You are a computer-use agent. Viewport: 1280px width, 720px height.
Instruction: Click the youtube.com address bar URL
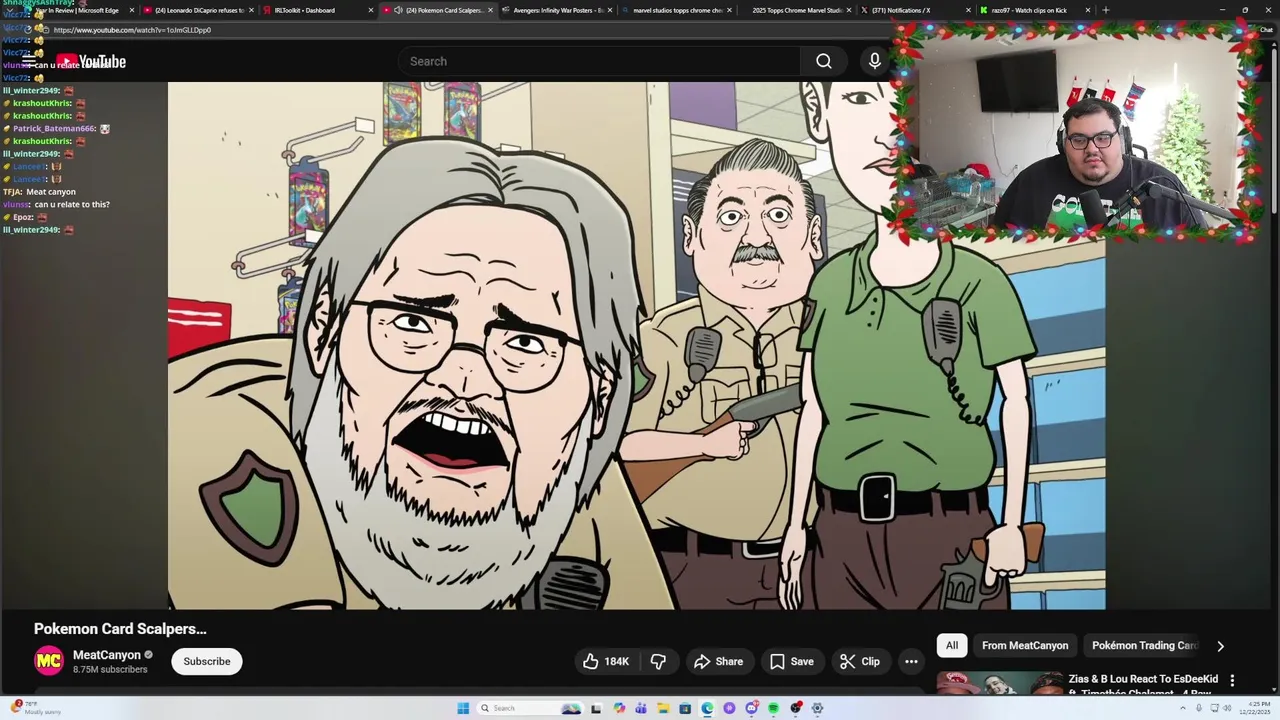click(x=132, y=30)
